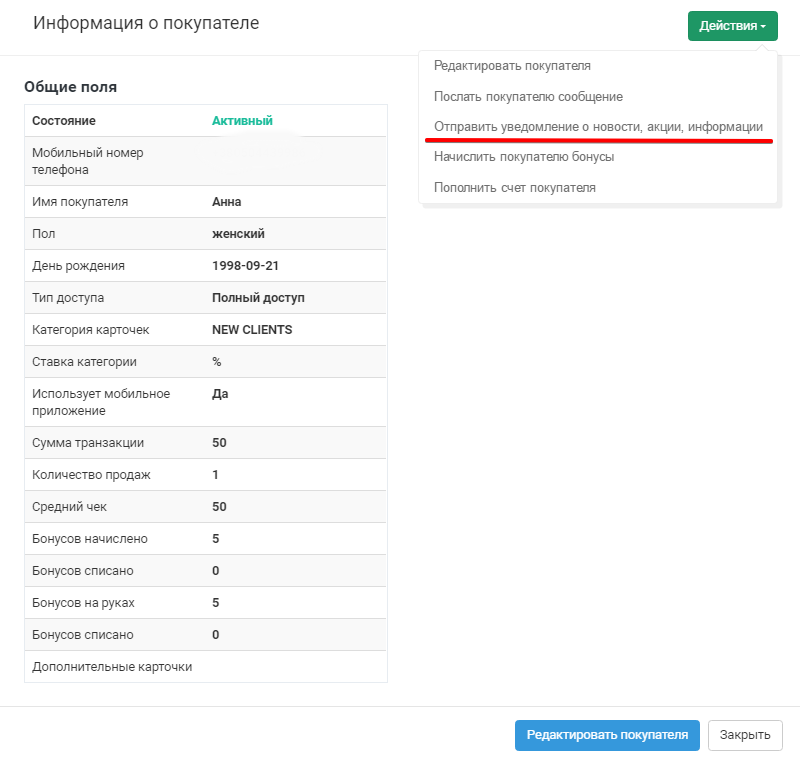Click the Сумма транзакции row label
The width and height of the screenshot is (800, 761).
[88, 443]
